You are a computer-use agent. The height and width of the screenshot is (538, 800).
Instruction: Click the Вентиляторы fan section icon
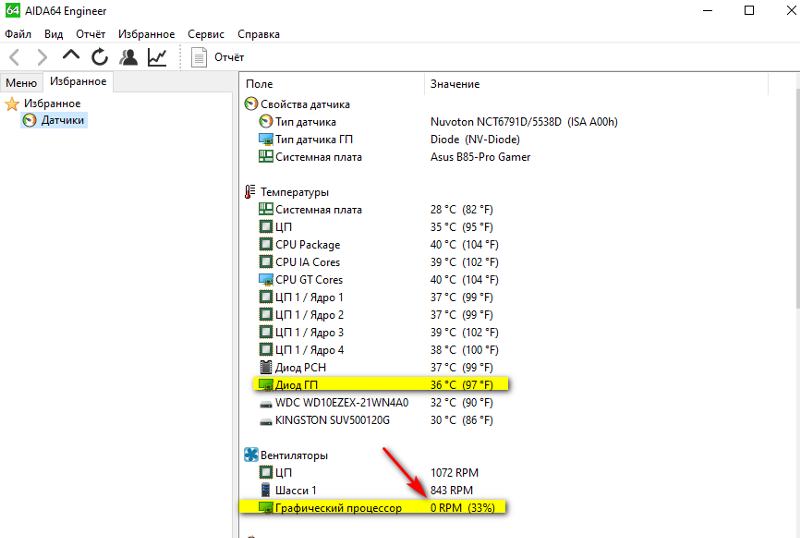click(x=251, y=455)
